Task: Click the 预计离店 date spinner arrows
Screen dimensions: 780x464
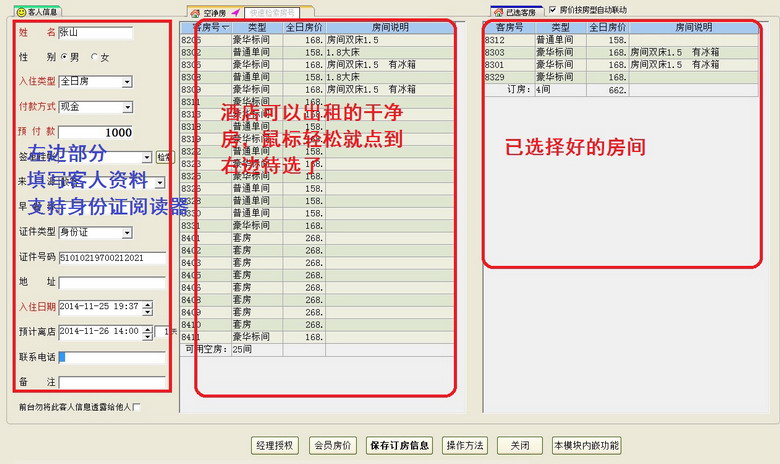Action: [x=146, y=331]
